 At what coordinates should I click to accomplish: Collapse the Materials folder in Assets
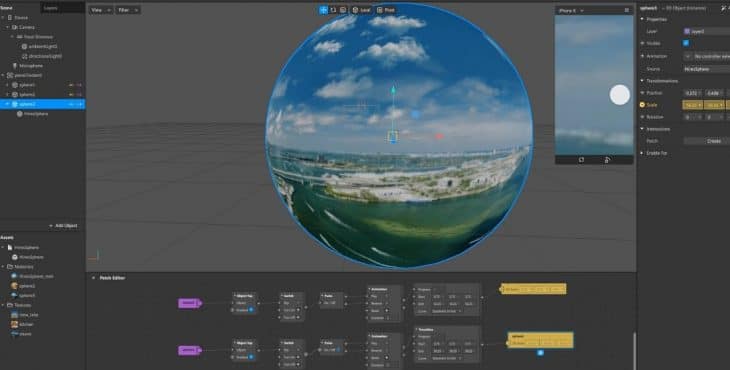pos(3,267)
